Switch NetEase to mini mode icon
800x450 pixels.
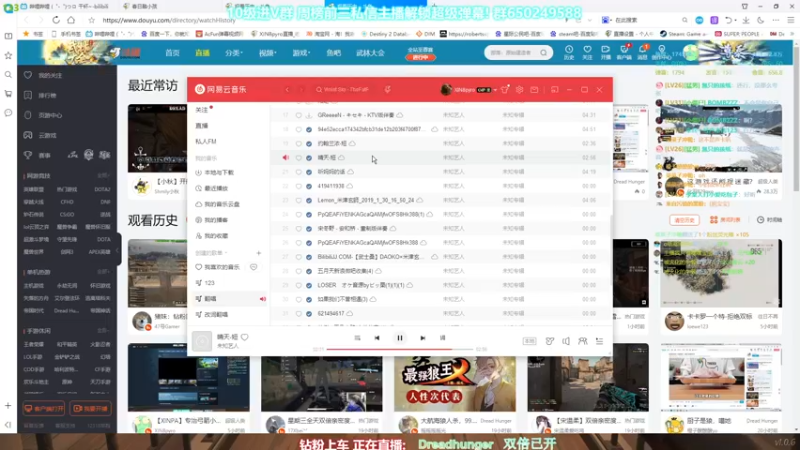pyautogui.click(x=555, y=89)
